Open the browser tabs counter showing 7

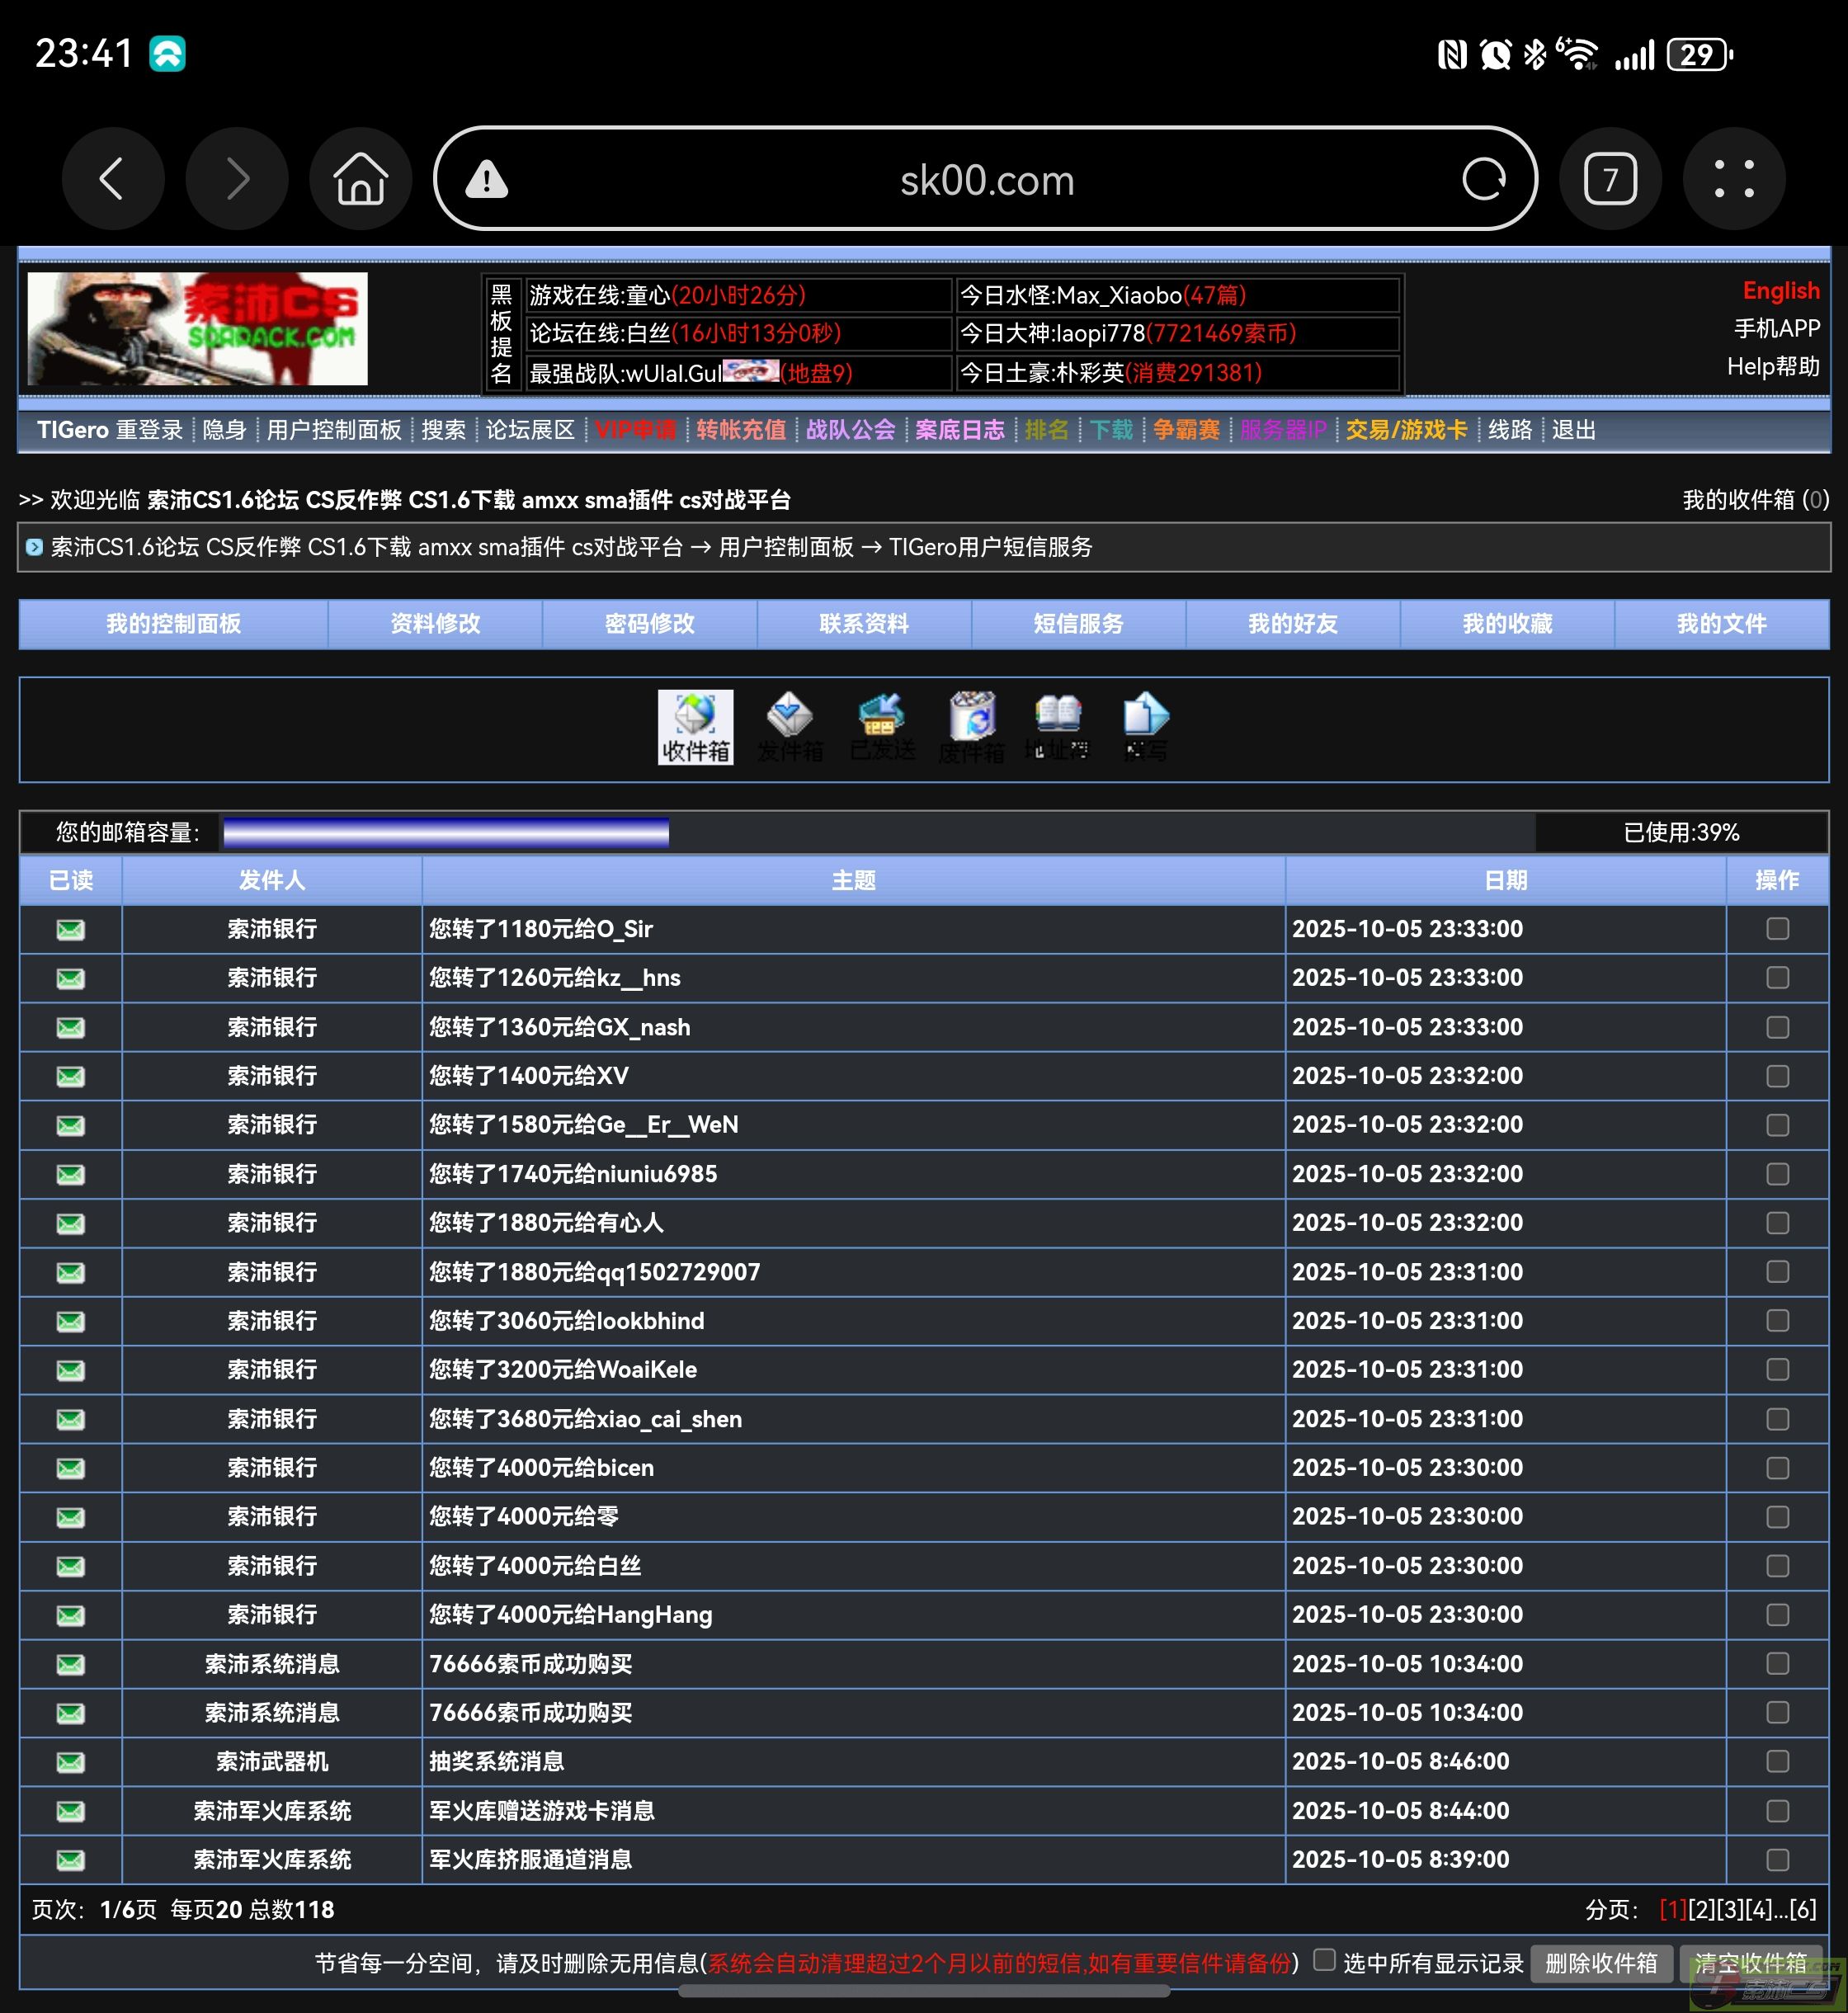pyautogui.click(x=1610, y=180)
